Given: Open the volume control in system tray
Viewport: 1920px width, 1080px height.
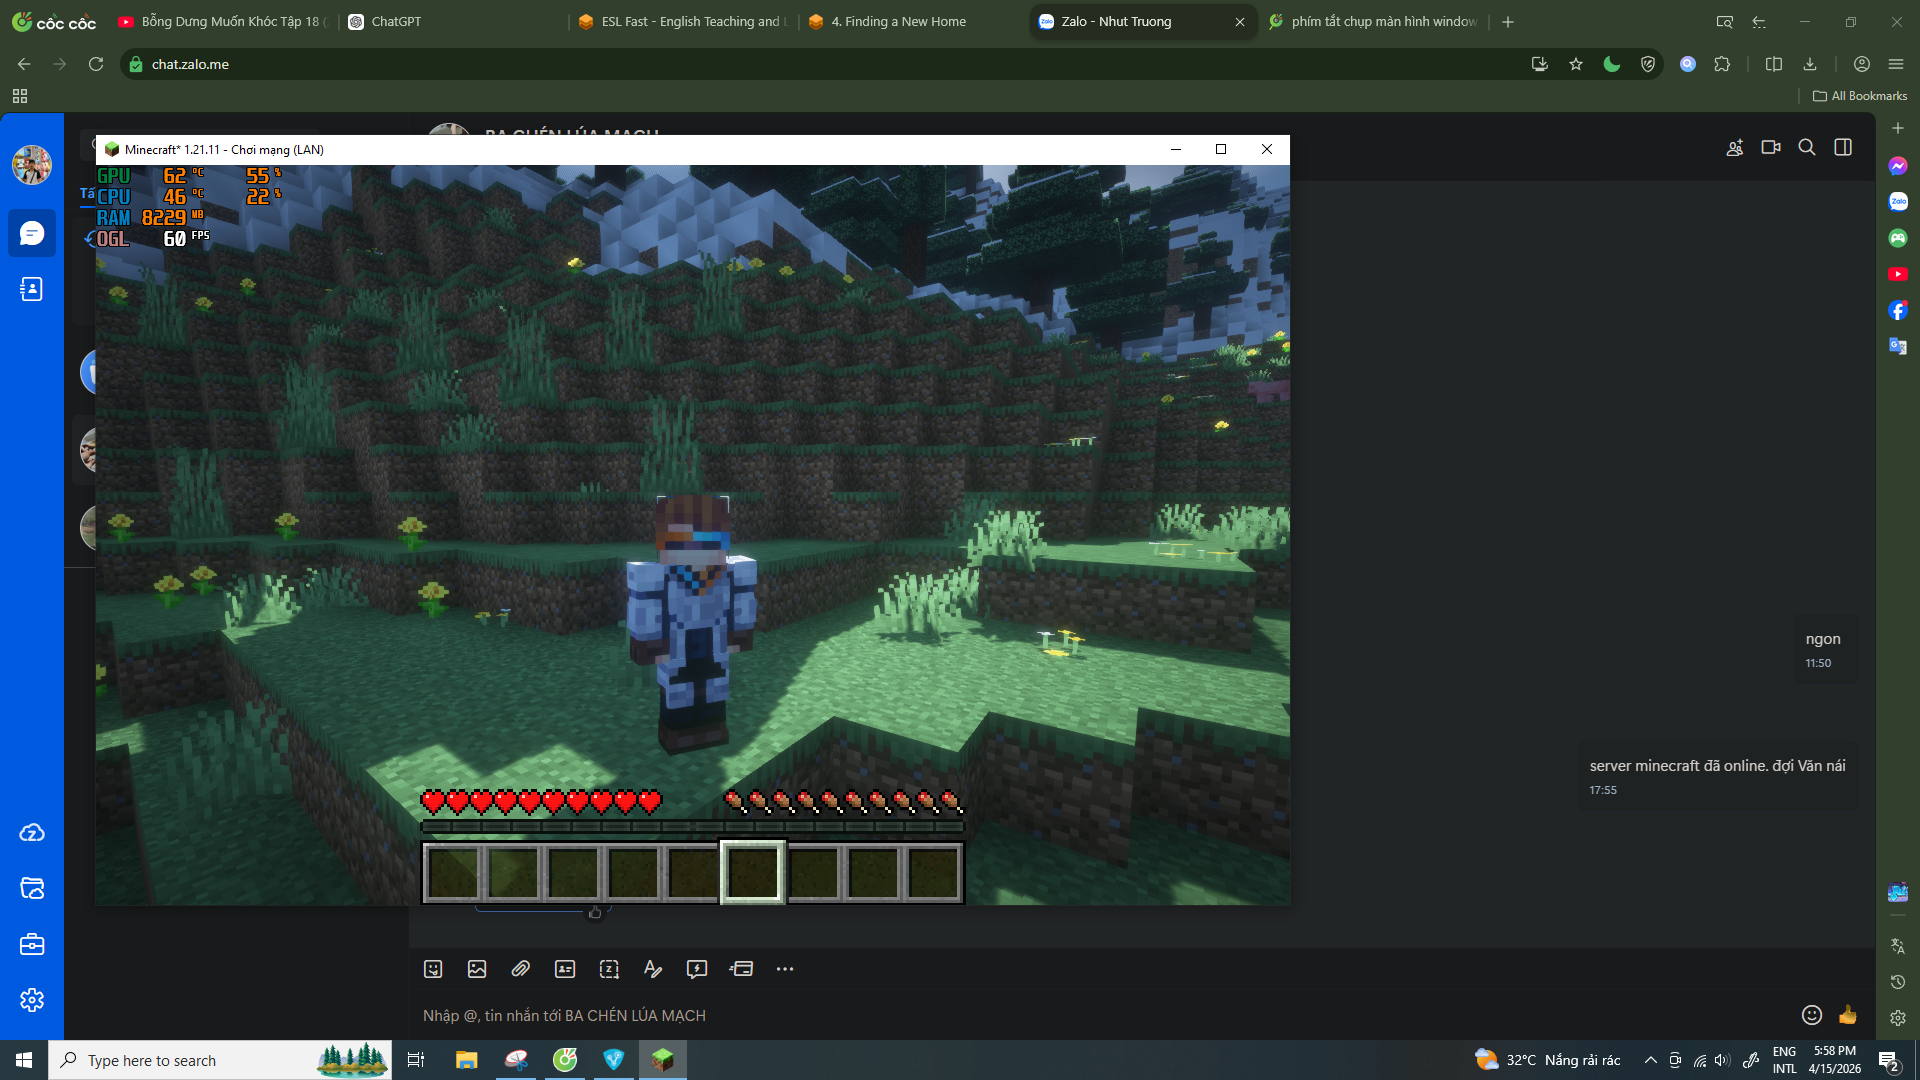Looking at the screenshot, I should tap(1722, 1060).
